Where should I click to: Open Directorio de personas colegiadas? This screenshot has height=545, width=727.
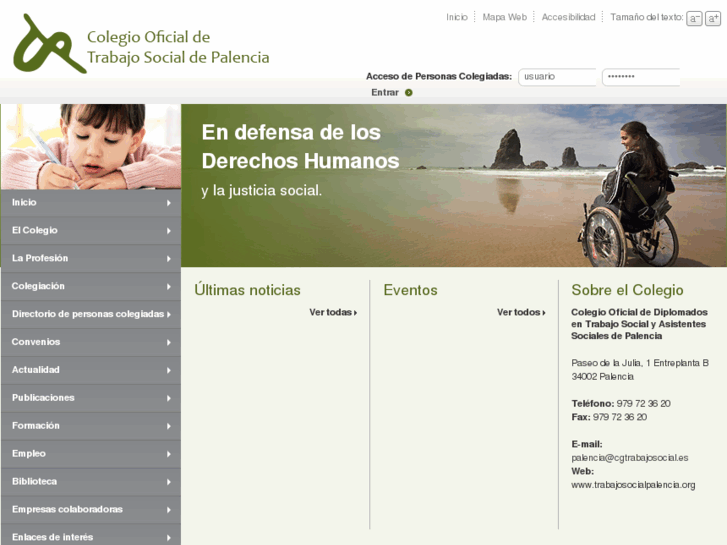pyautogui.click(x=91, y=314)
